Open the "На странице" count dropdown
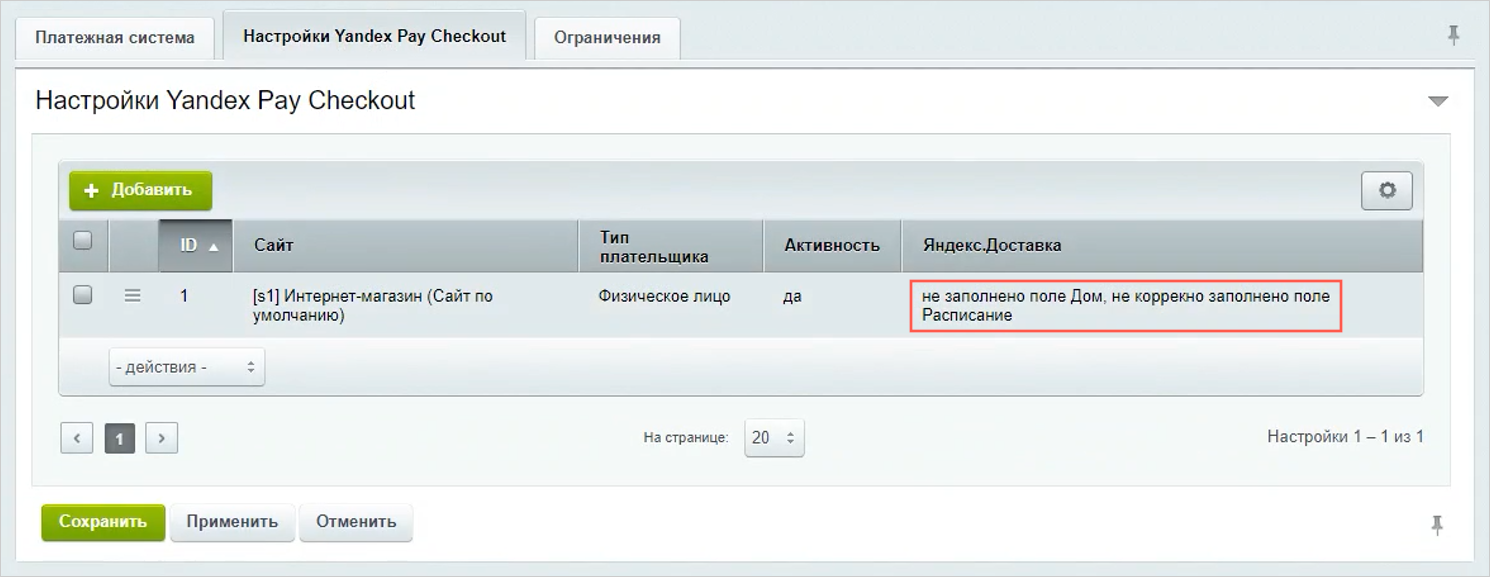Screen dimensions: 1490x577 coord(773,438)
